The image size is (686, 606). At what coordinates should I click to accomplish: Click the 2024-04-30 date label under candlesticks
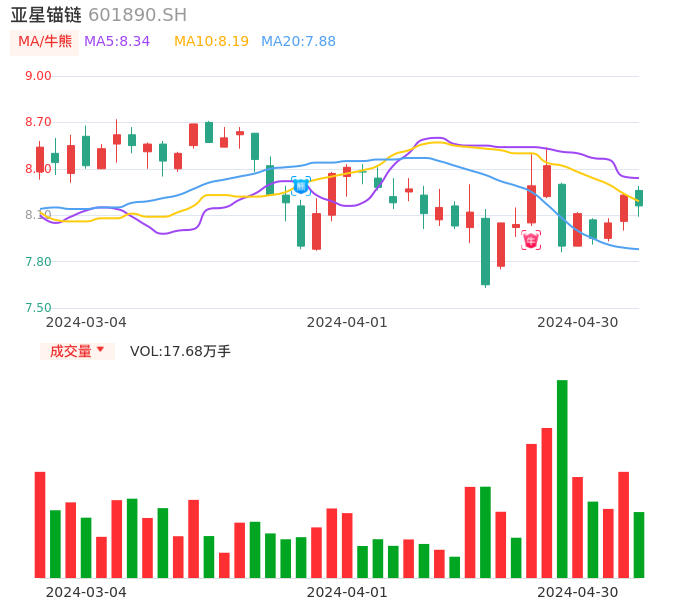pyautogui.click(x=577, y=322)
